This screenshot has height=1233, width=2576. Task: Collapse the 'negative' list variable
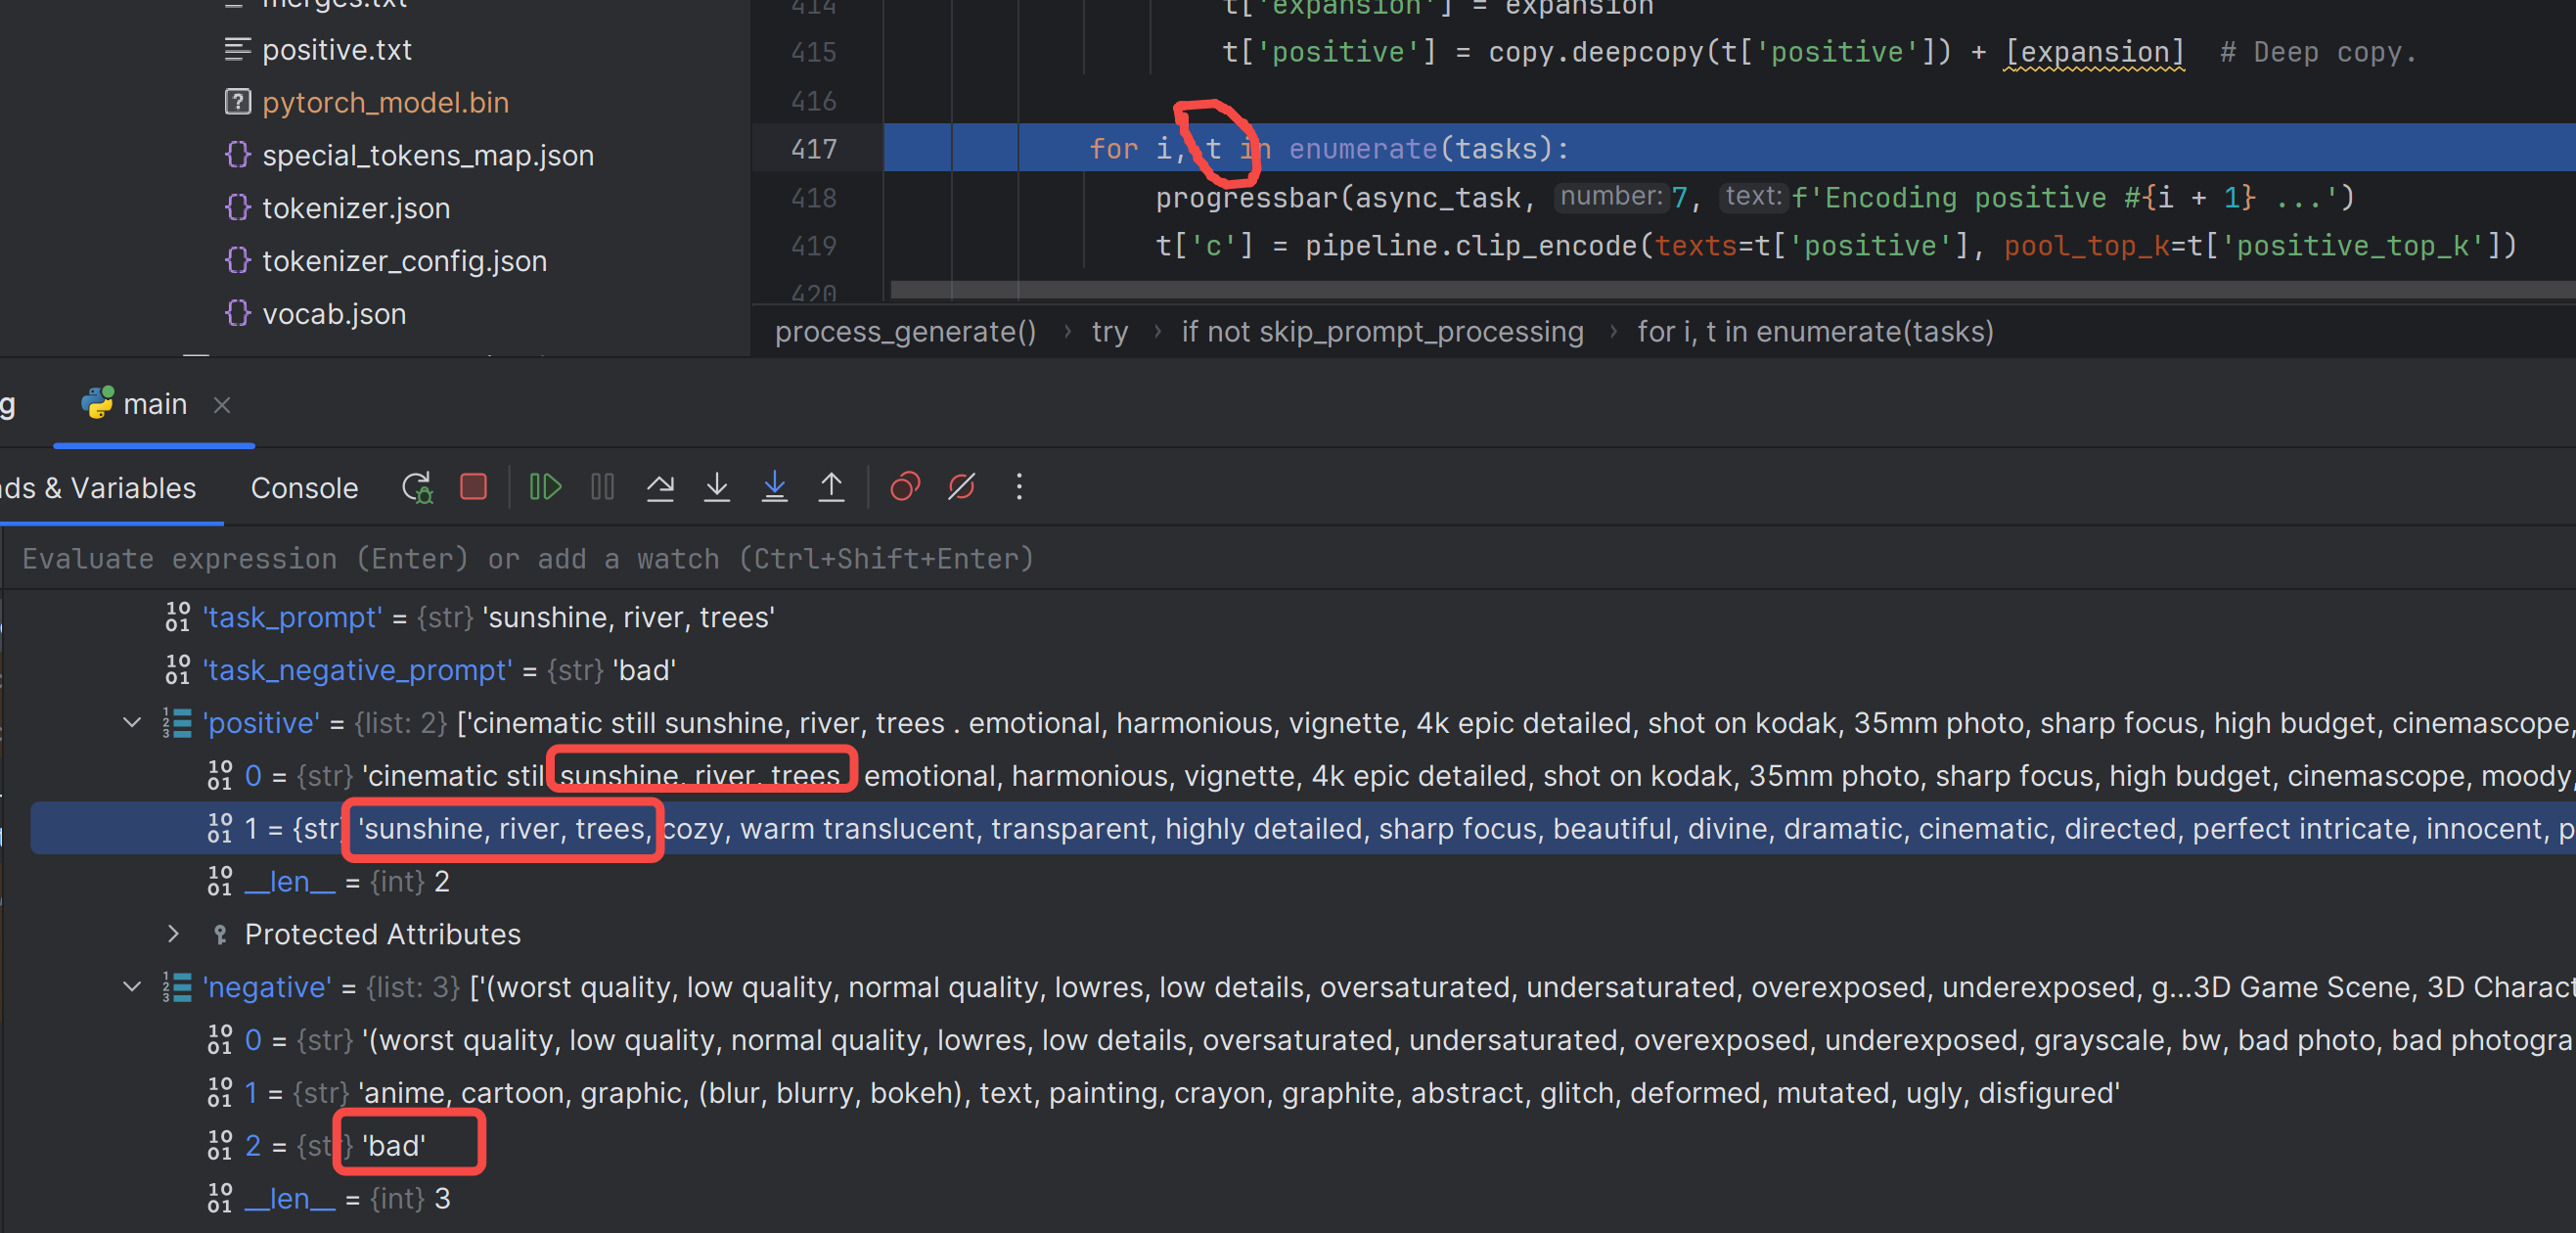point(132,988)
